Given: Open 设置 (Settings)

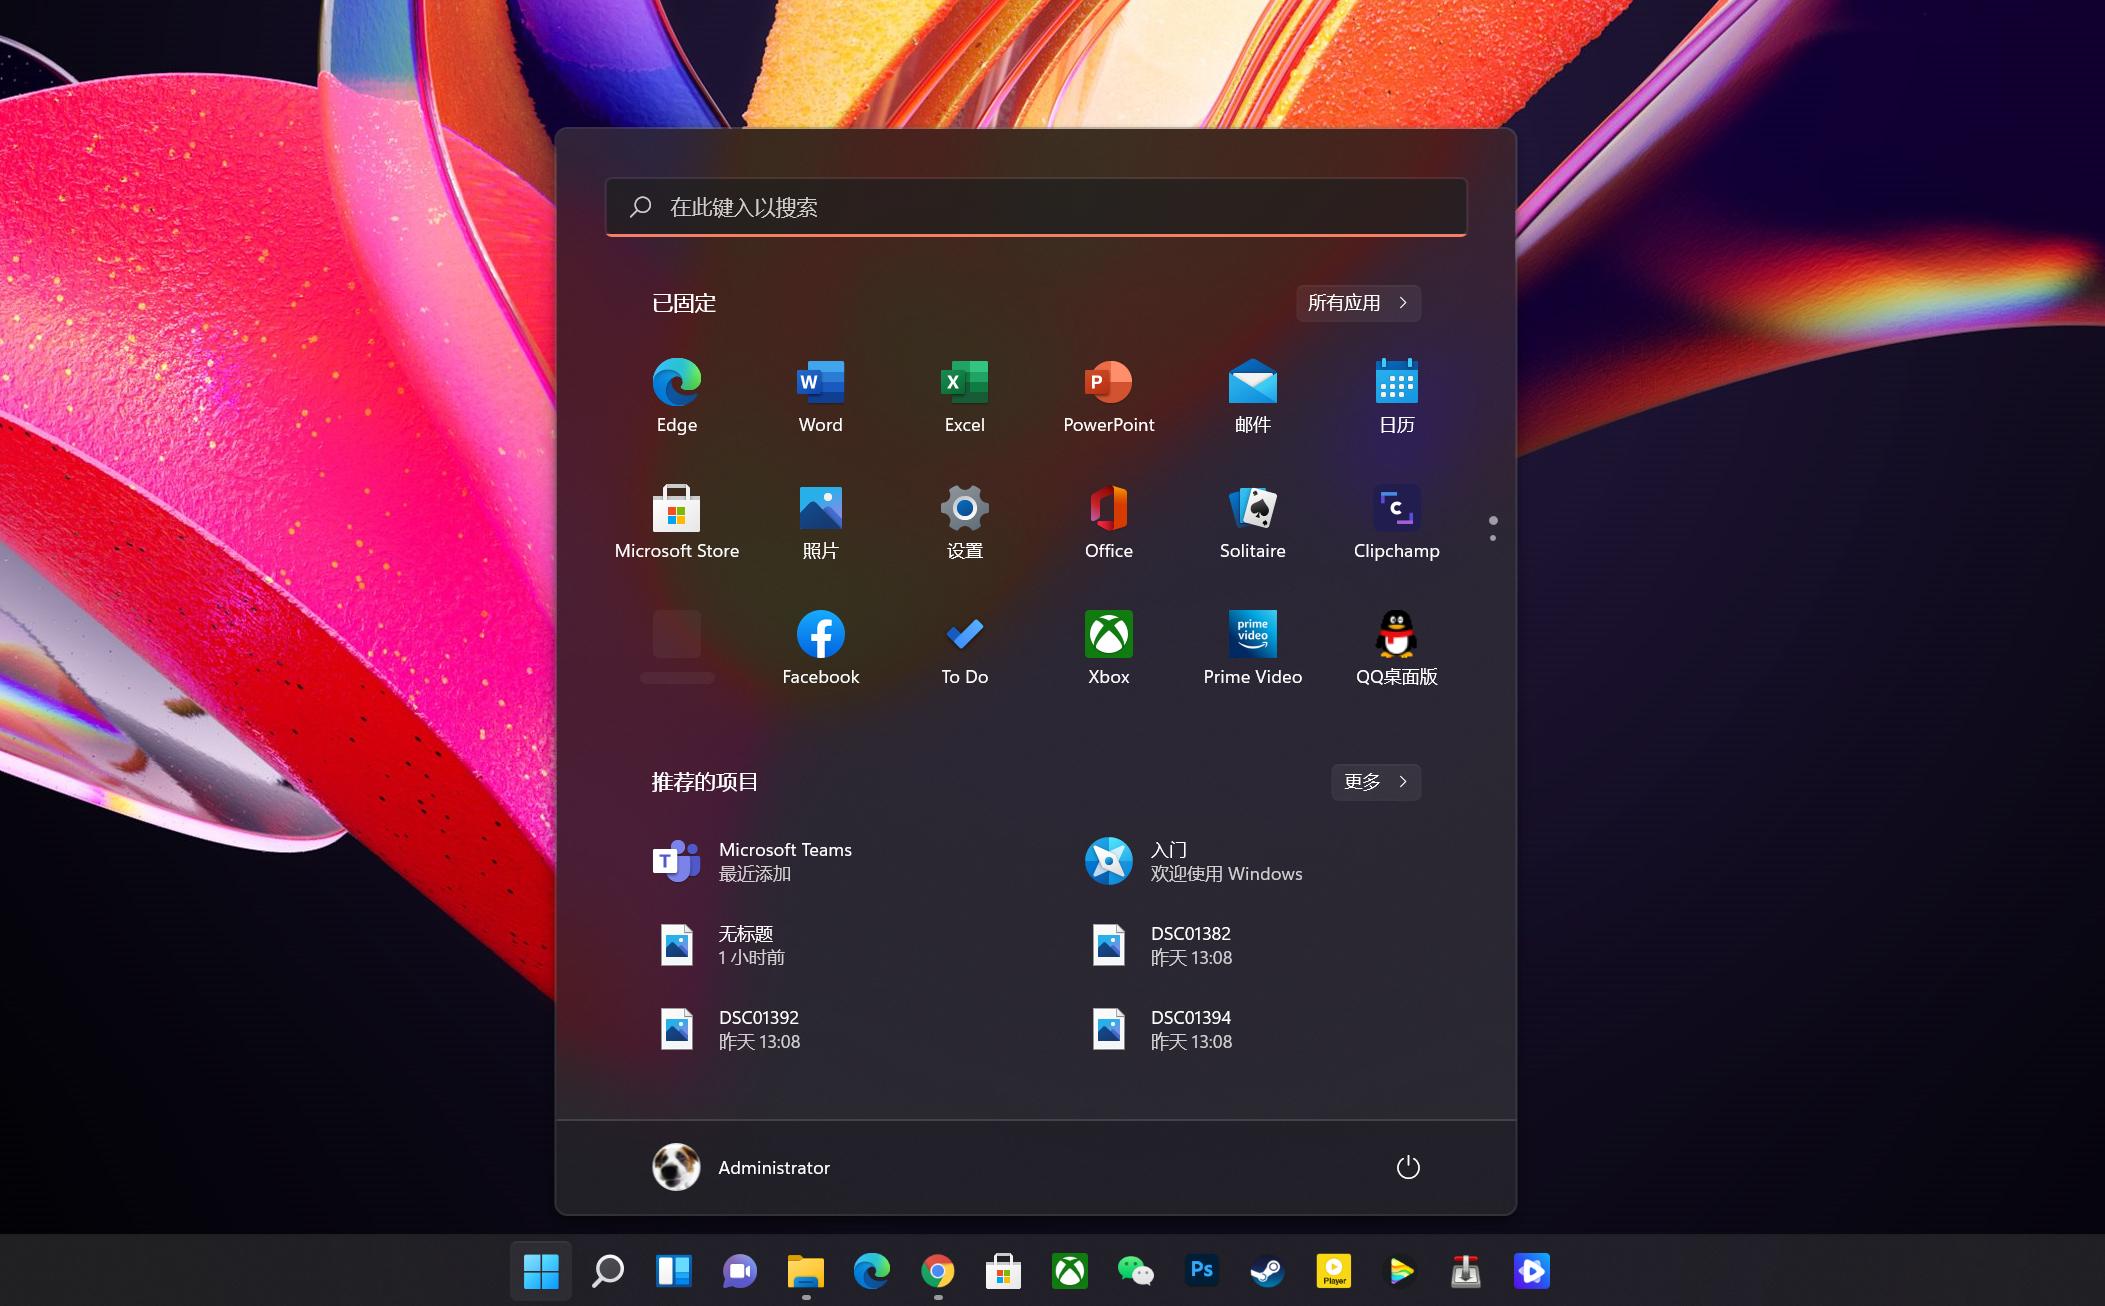Looking at the screenshot, I should pos(963,521).
